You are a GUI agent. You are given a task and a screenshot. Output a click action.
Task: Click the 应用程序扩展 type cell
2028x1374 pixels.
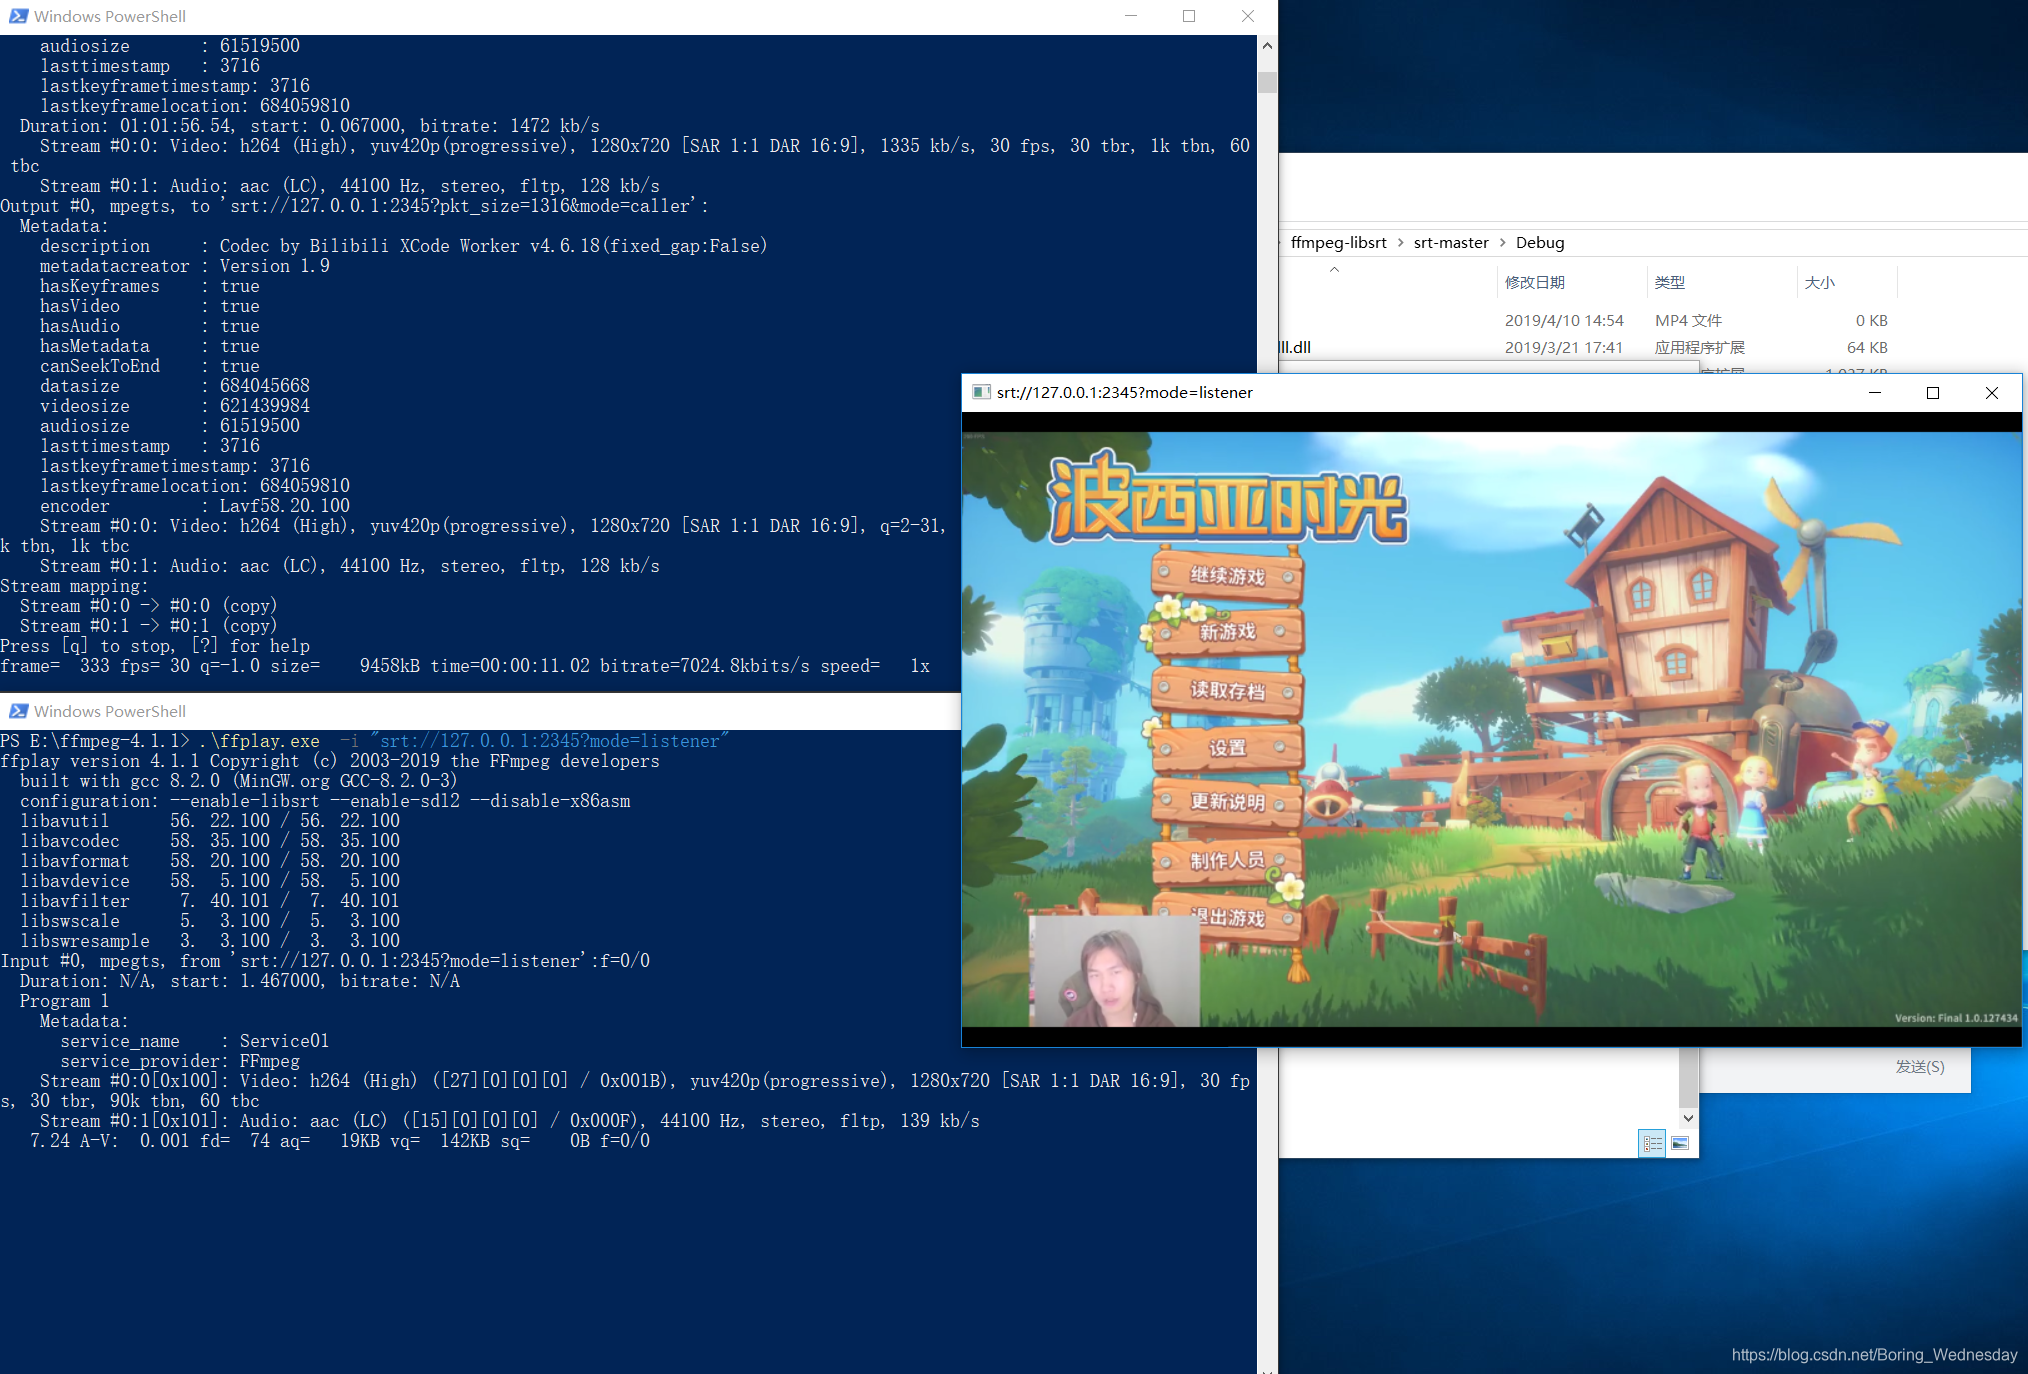[x=1699, y=347]
